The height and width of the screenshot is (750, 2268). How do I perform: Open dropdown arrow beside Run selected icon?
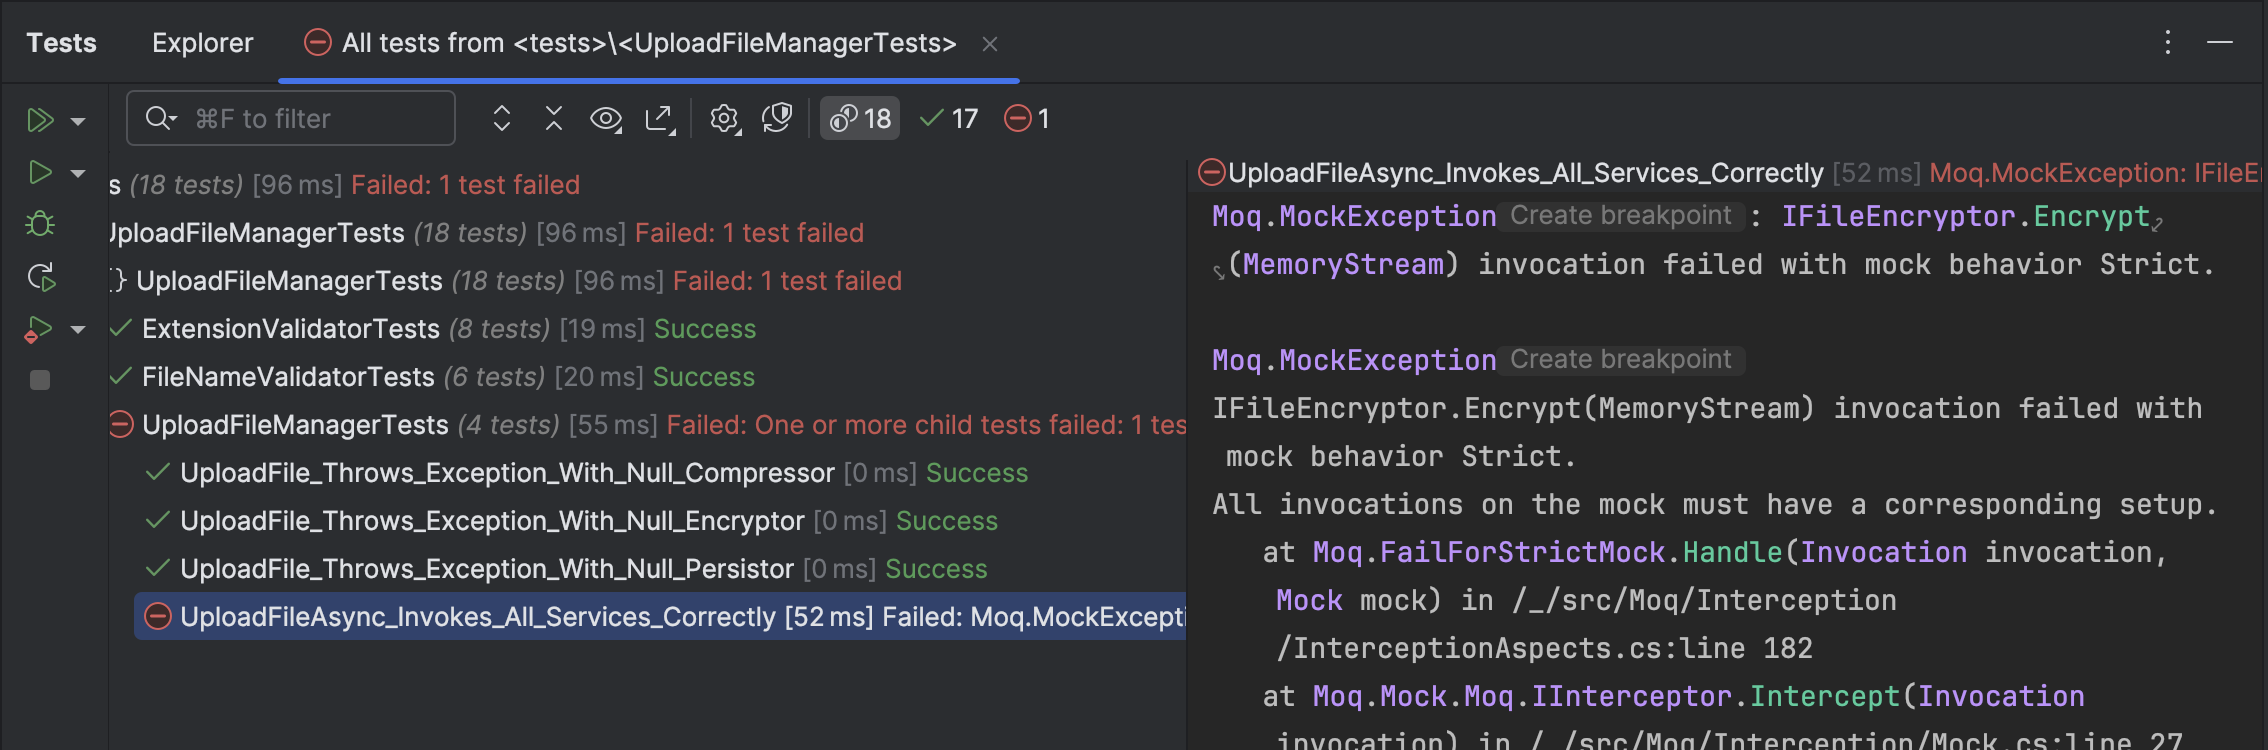[x=78, y=174]
